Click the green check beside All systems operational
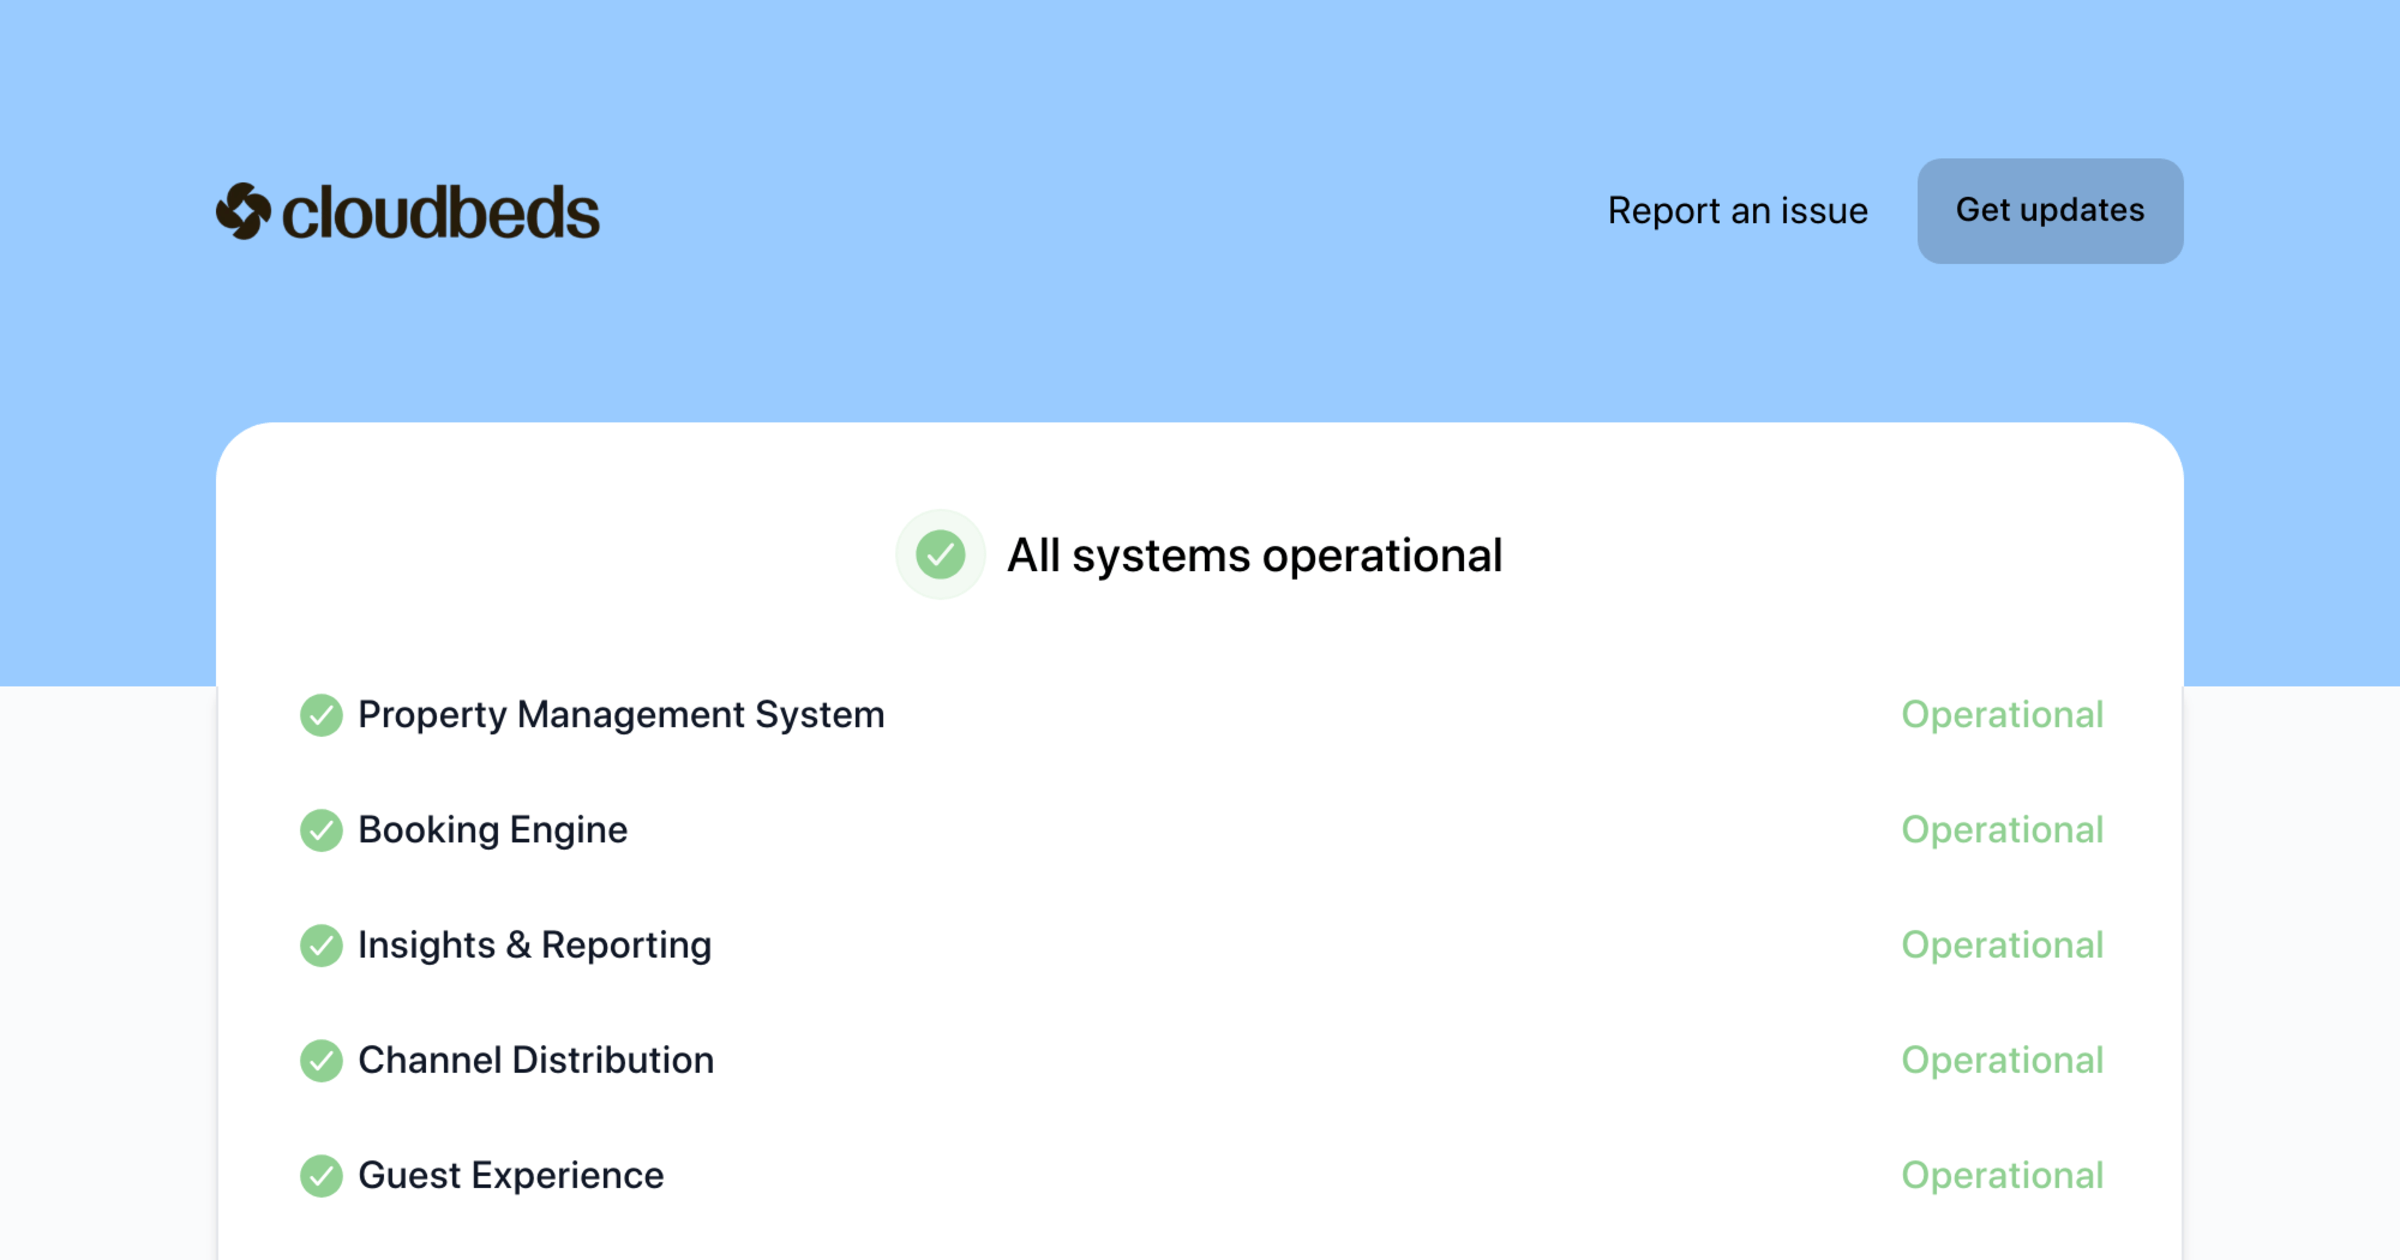This screenshot has height=1260, width=2400. tap(938, 555)
